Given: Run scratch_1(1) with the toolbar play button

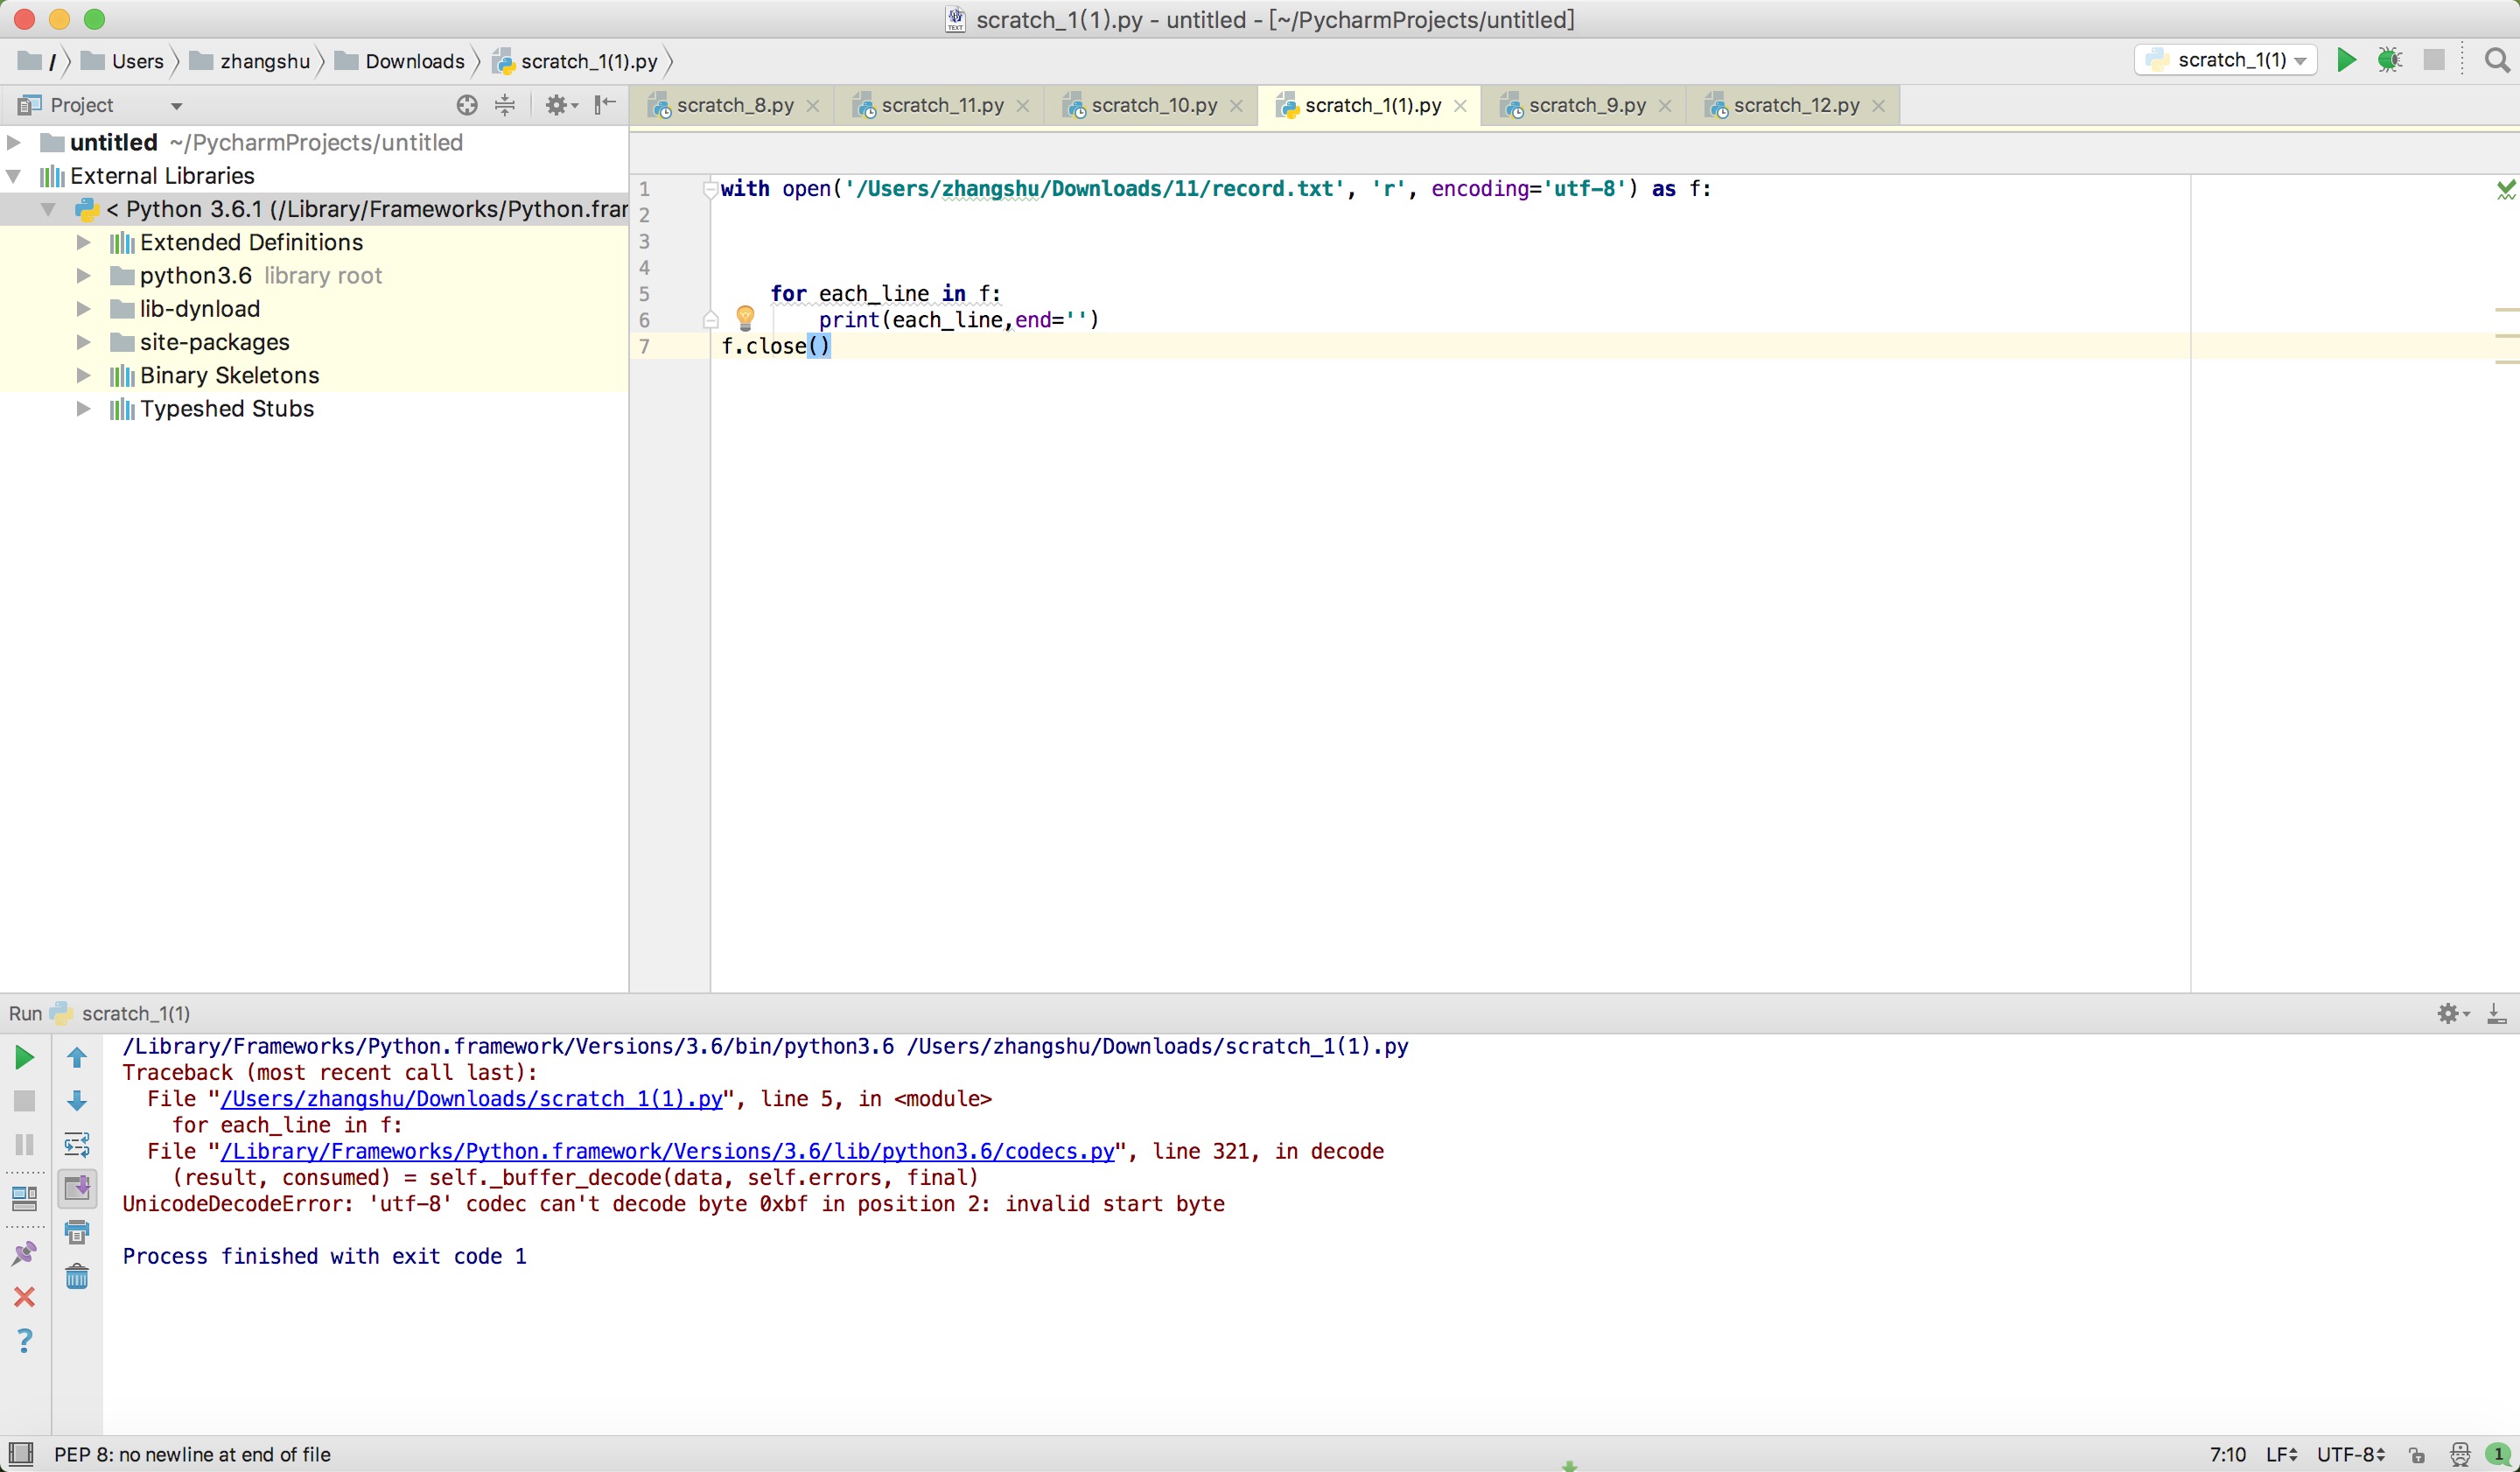Looking at the screenshot, I should [x=2346, y=60].
